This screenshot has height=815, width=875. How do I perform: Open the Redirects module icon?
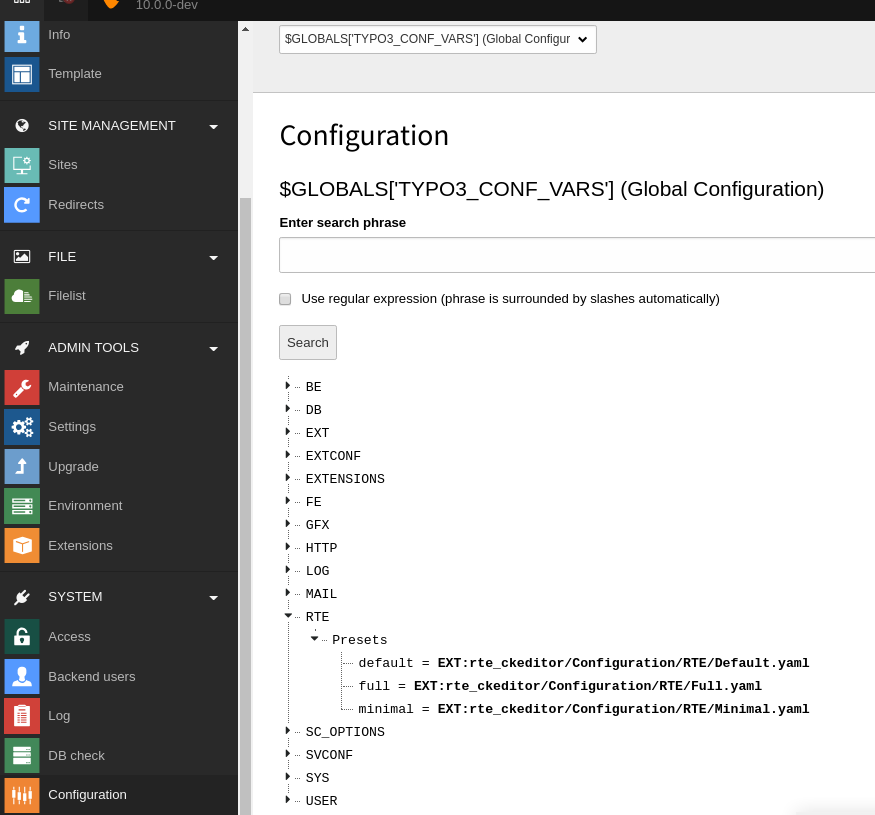[x=22, y=205]
